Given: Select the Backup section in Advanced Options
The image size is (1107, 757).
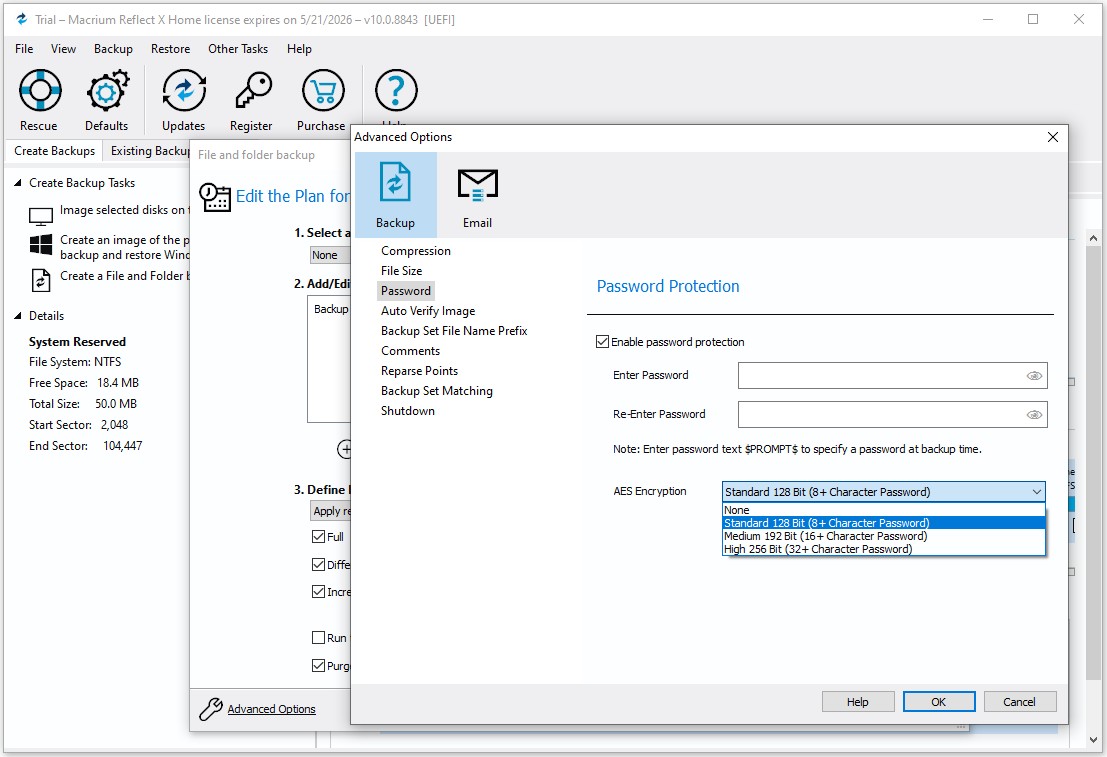Looking at the screenshot, I should pyautogui.click(x=395, y=195).
